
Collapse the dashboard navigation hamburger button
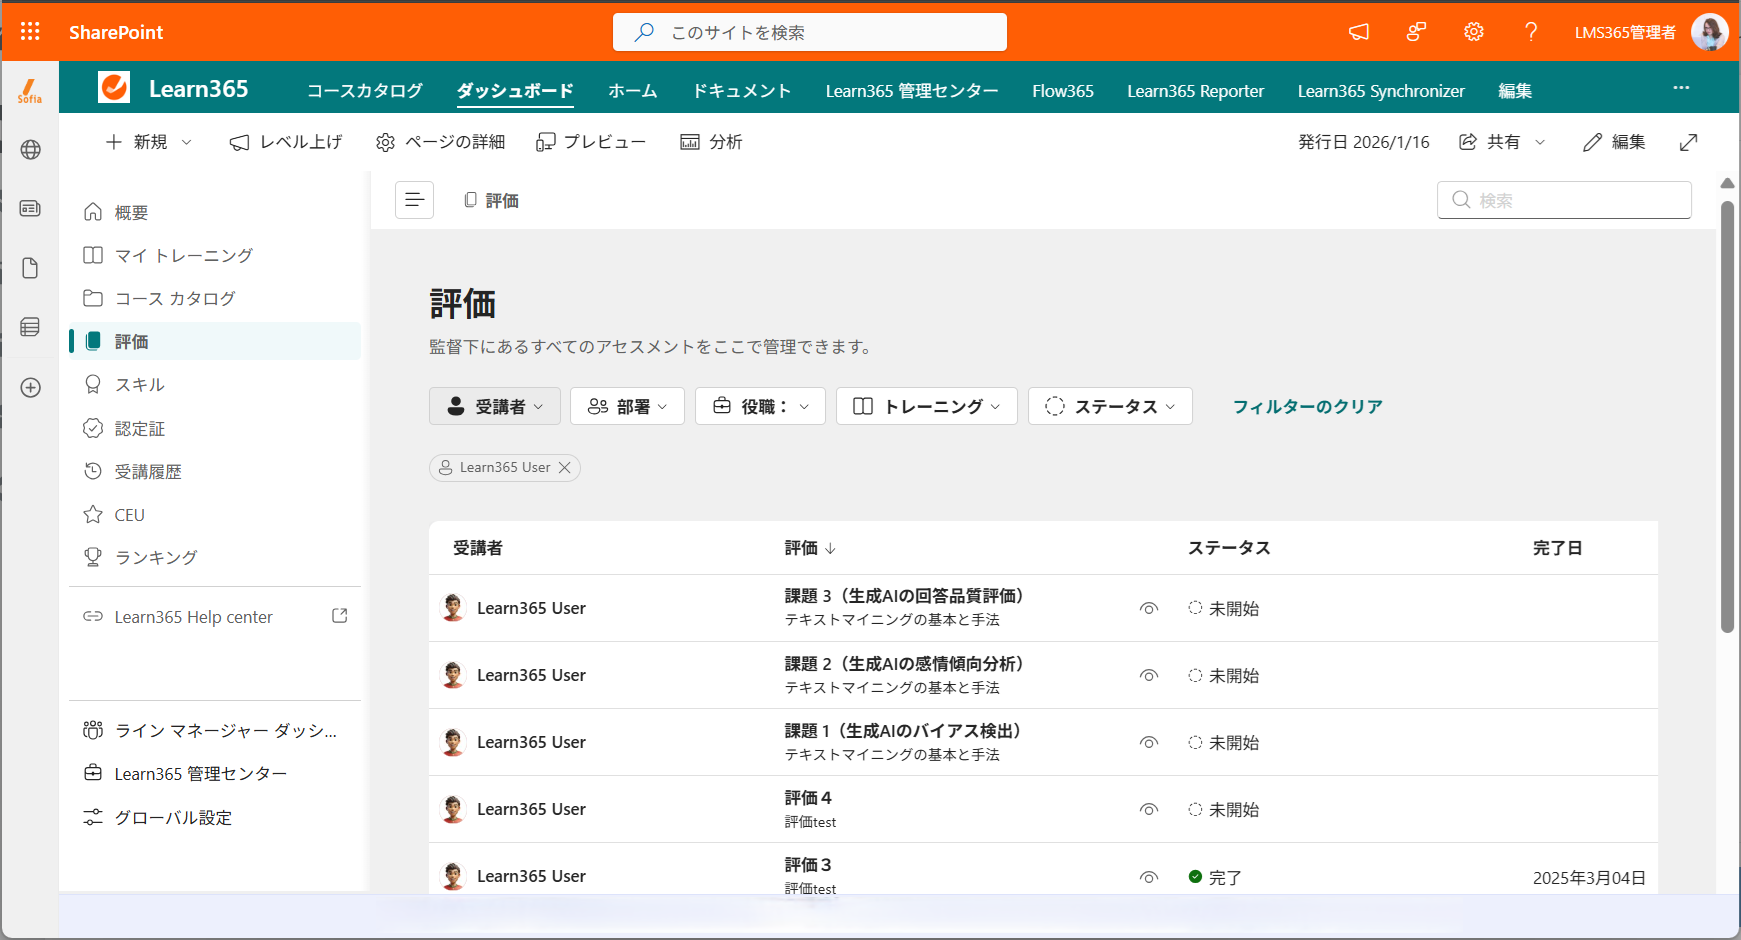tap(414, 200)
